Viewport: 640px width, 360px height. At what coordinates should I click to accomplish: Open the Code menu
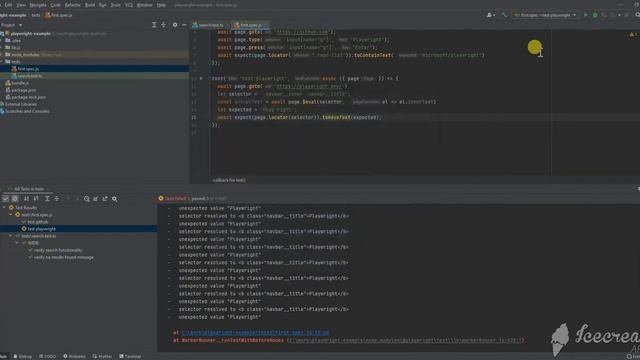55,5
